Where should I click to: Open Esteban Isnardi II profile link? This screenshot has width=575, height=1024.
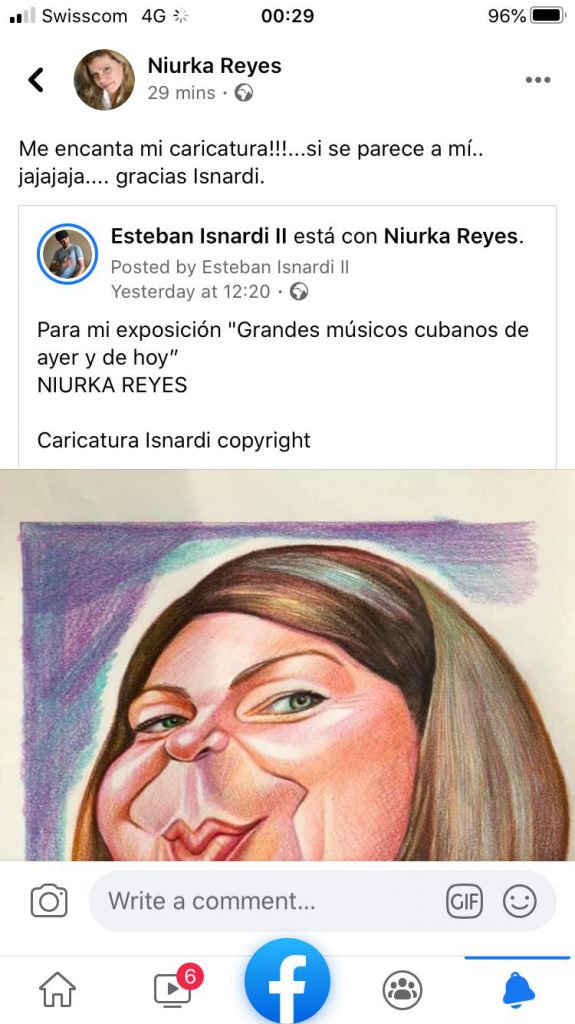point(199,236)
